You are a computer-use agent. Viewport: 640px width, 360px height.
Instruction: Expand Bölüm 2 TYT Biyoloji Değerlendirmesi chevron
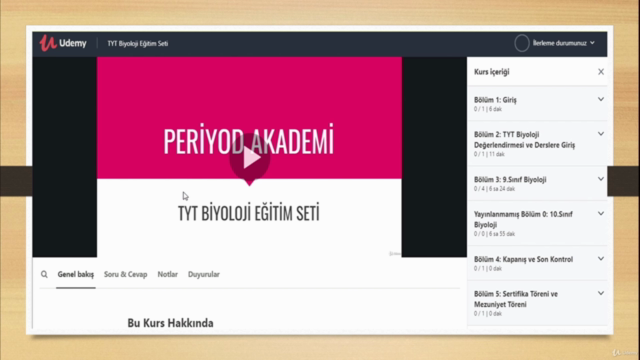[x=601, y=134]
